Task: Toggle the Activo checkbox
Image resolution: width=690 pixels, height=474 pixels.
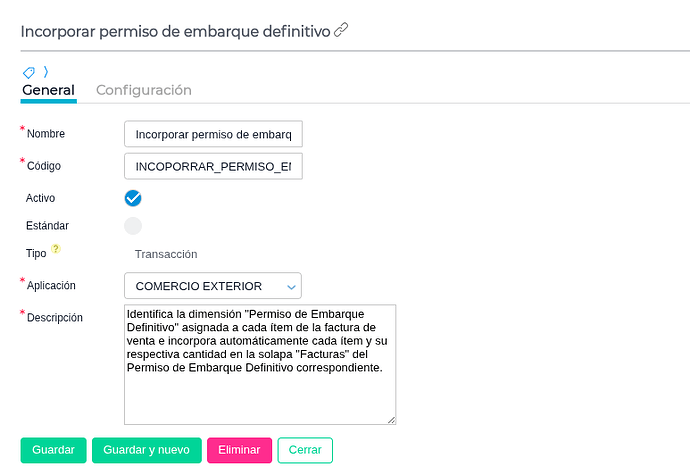Action: 133,198
